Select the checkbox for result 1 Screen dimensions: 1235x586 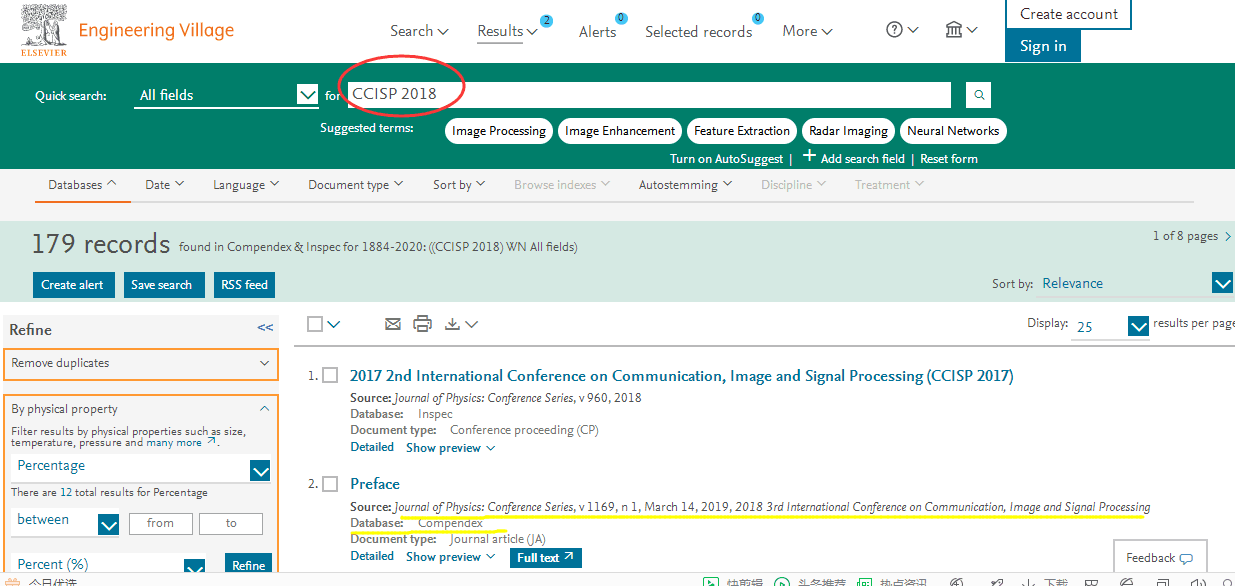click(x=330, y=375)
